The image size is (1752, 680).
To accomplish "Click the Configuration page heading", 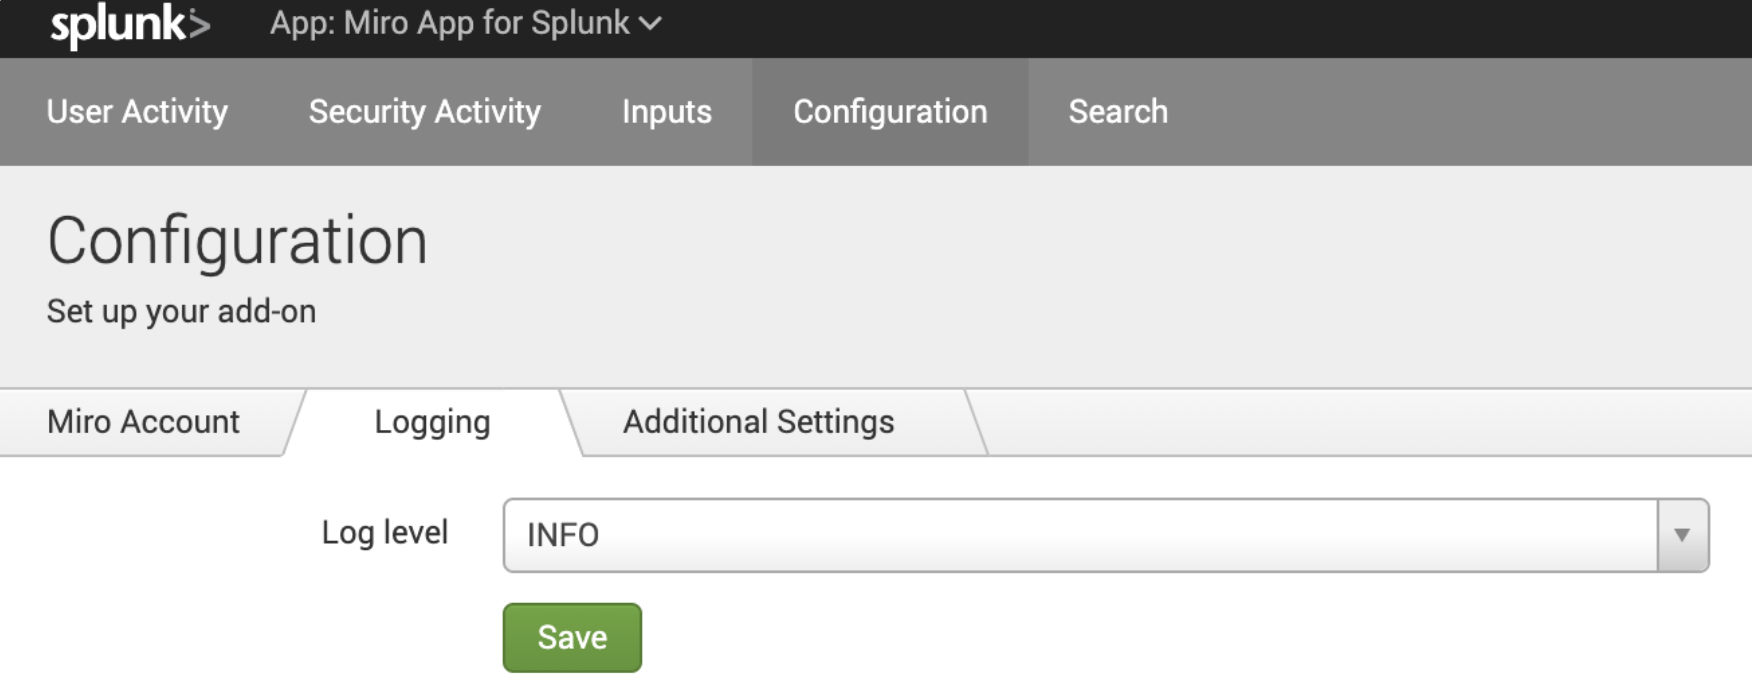I will pyautogui.click(x=237, y=241).
